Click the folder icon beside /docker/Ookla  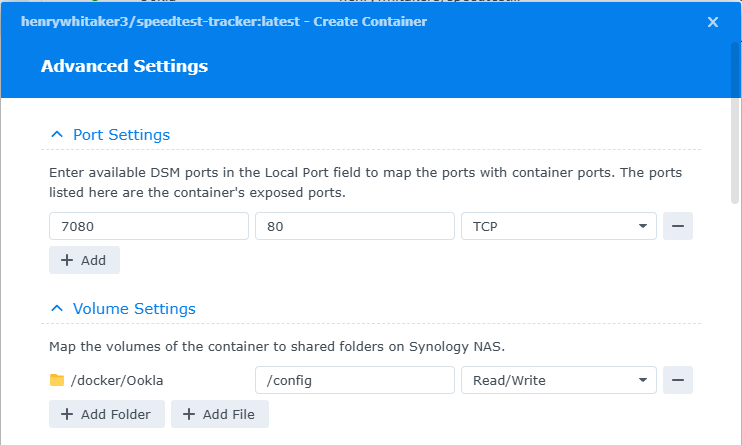57,380
